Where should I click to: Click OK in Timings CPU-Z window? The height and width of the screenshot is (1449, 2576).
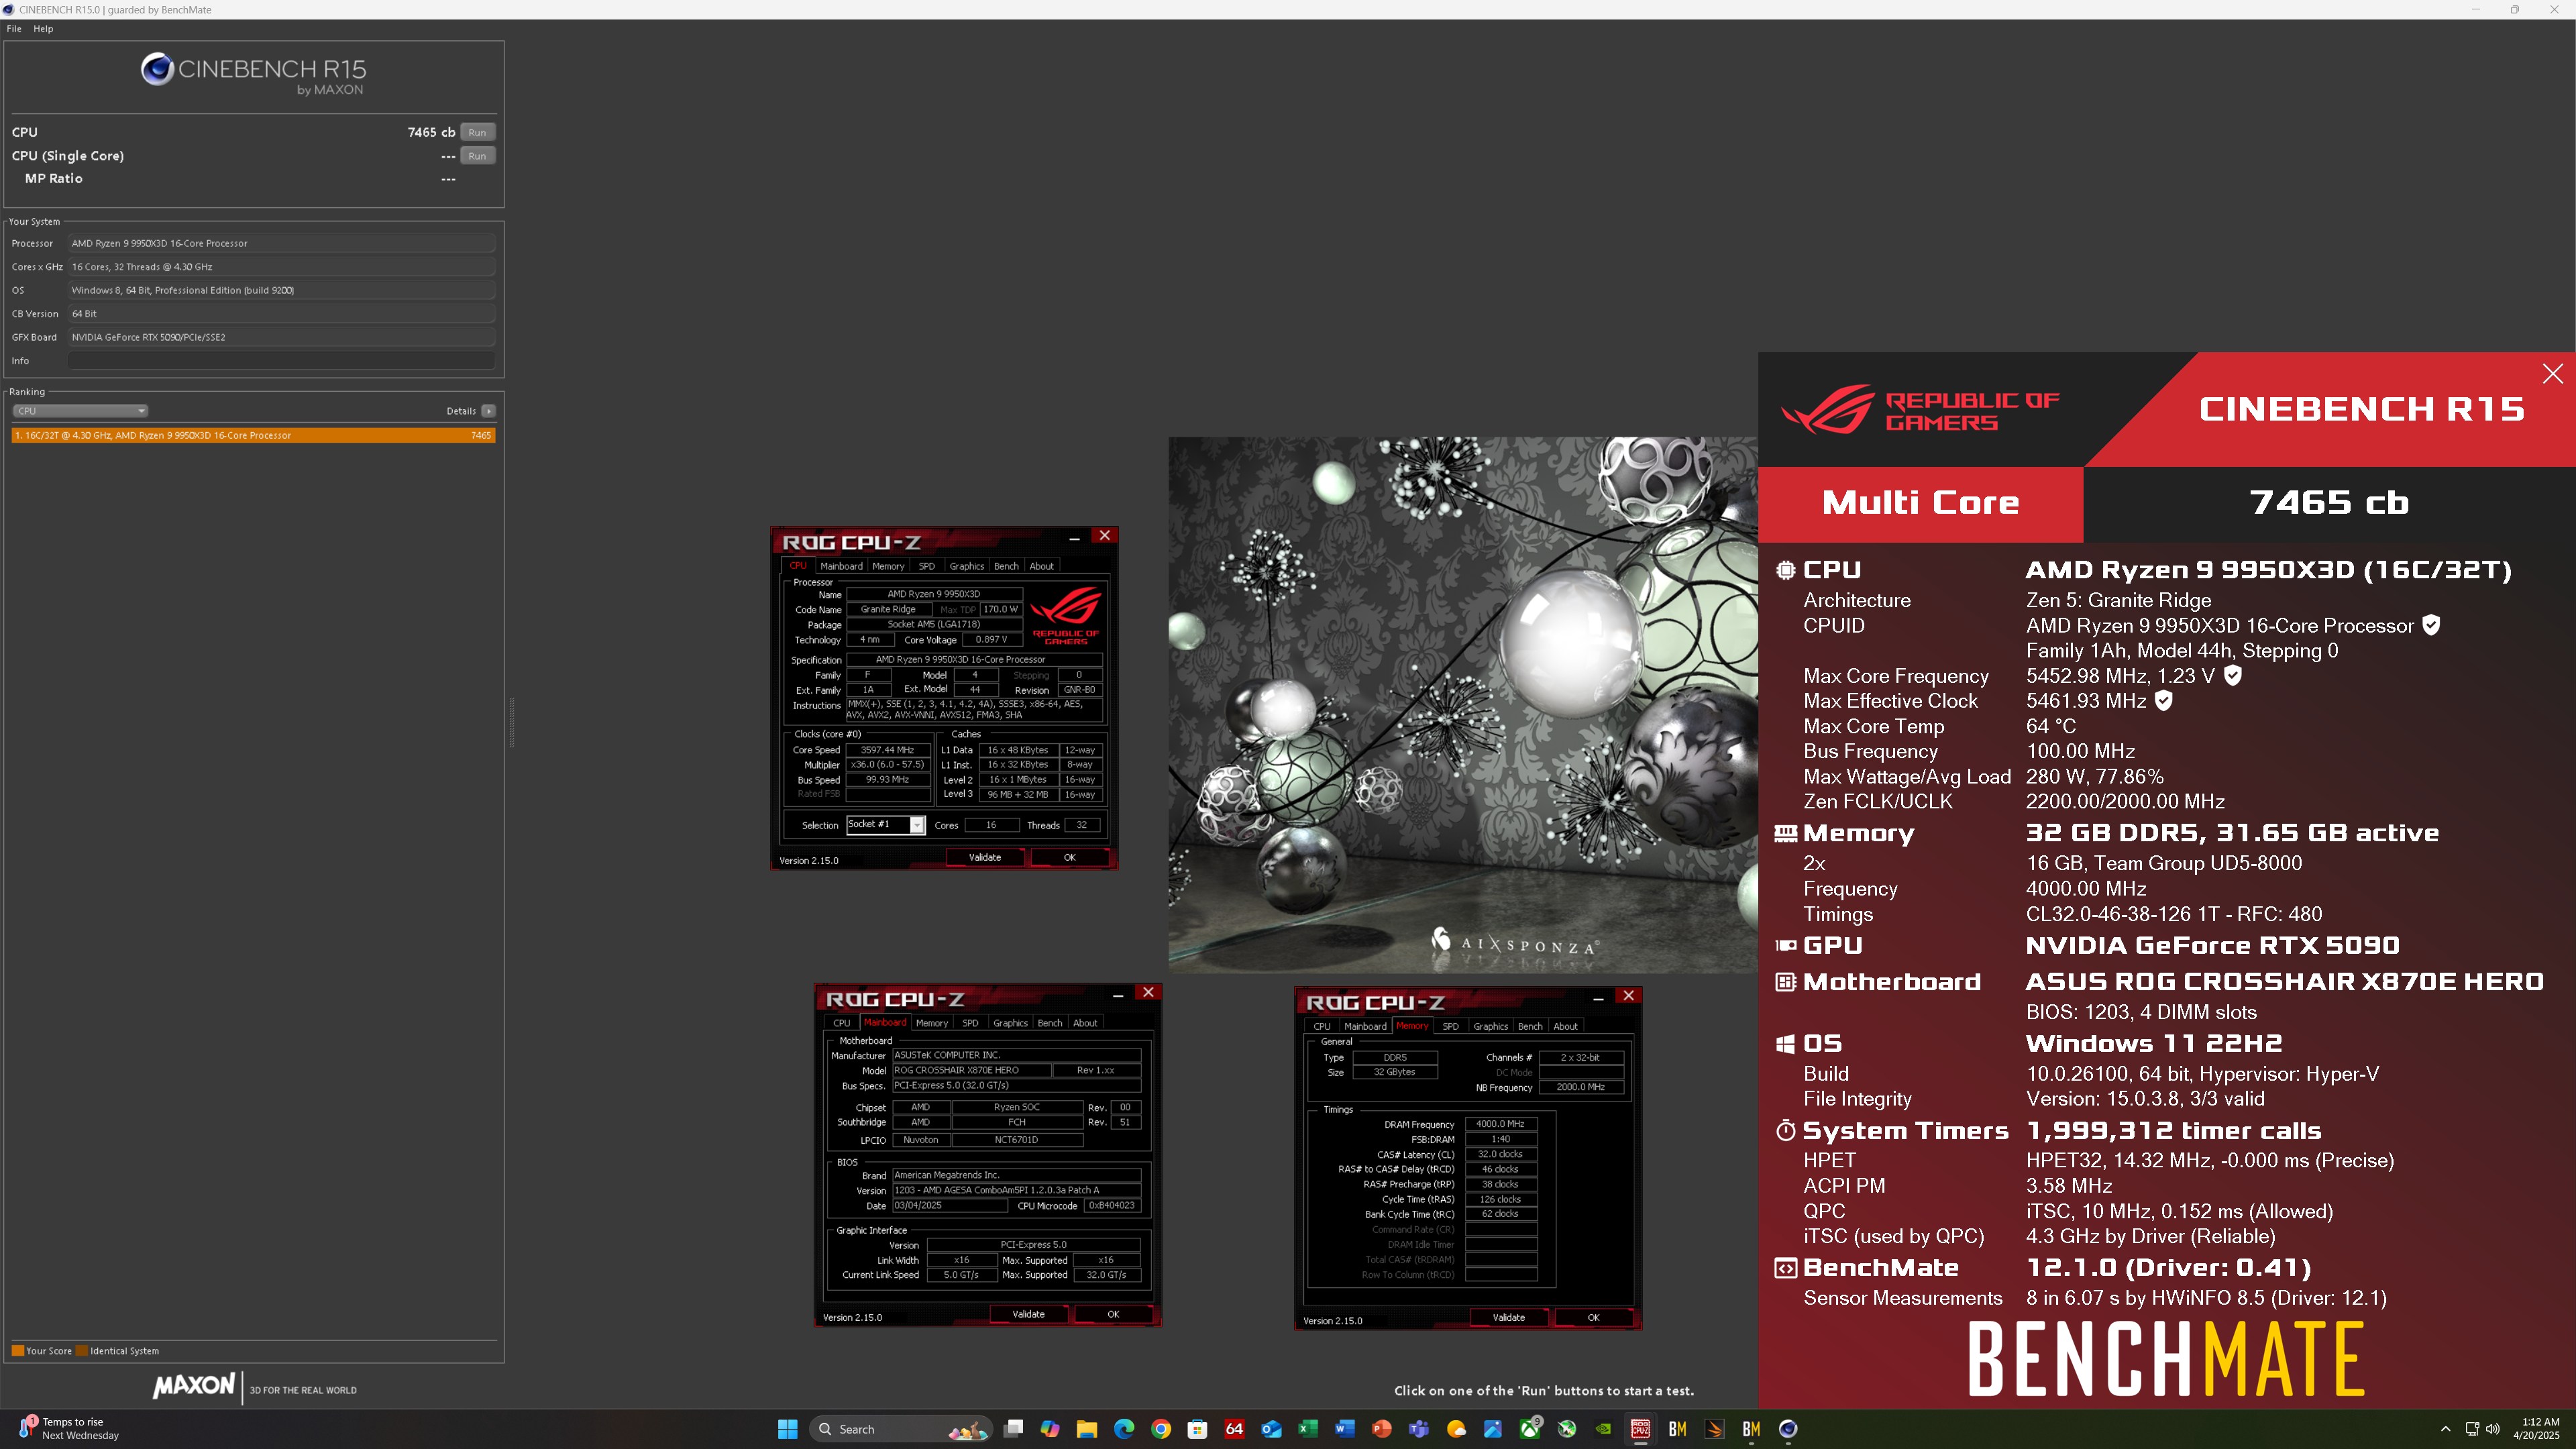[1593, 1318]
